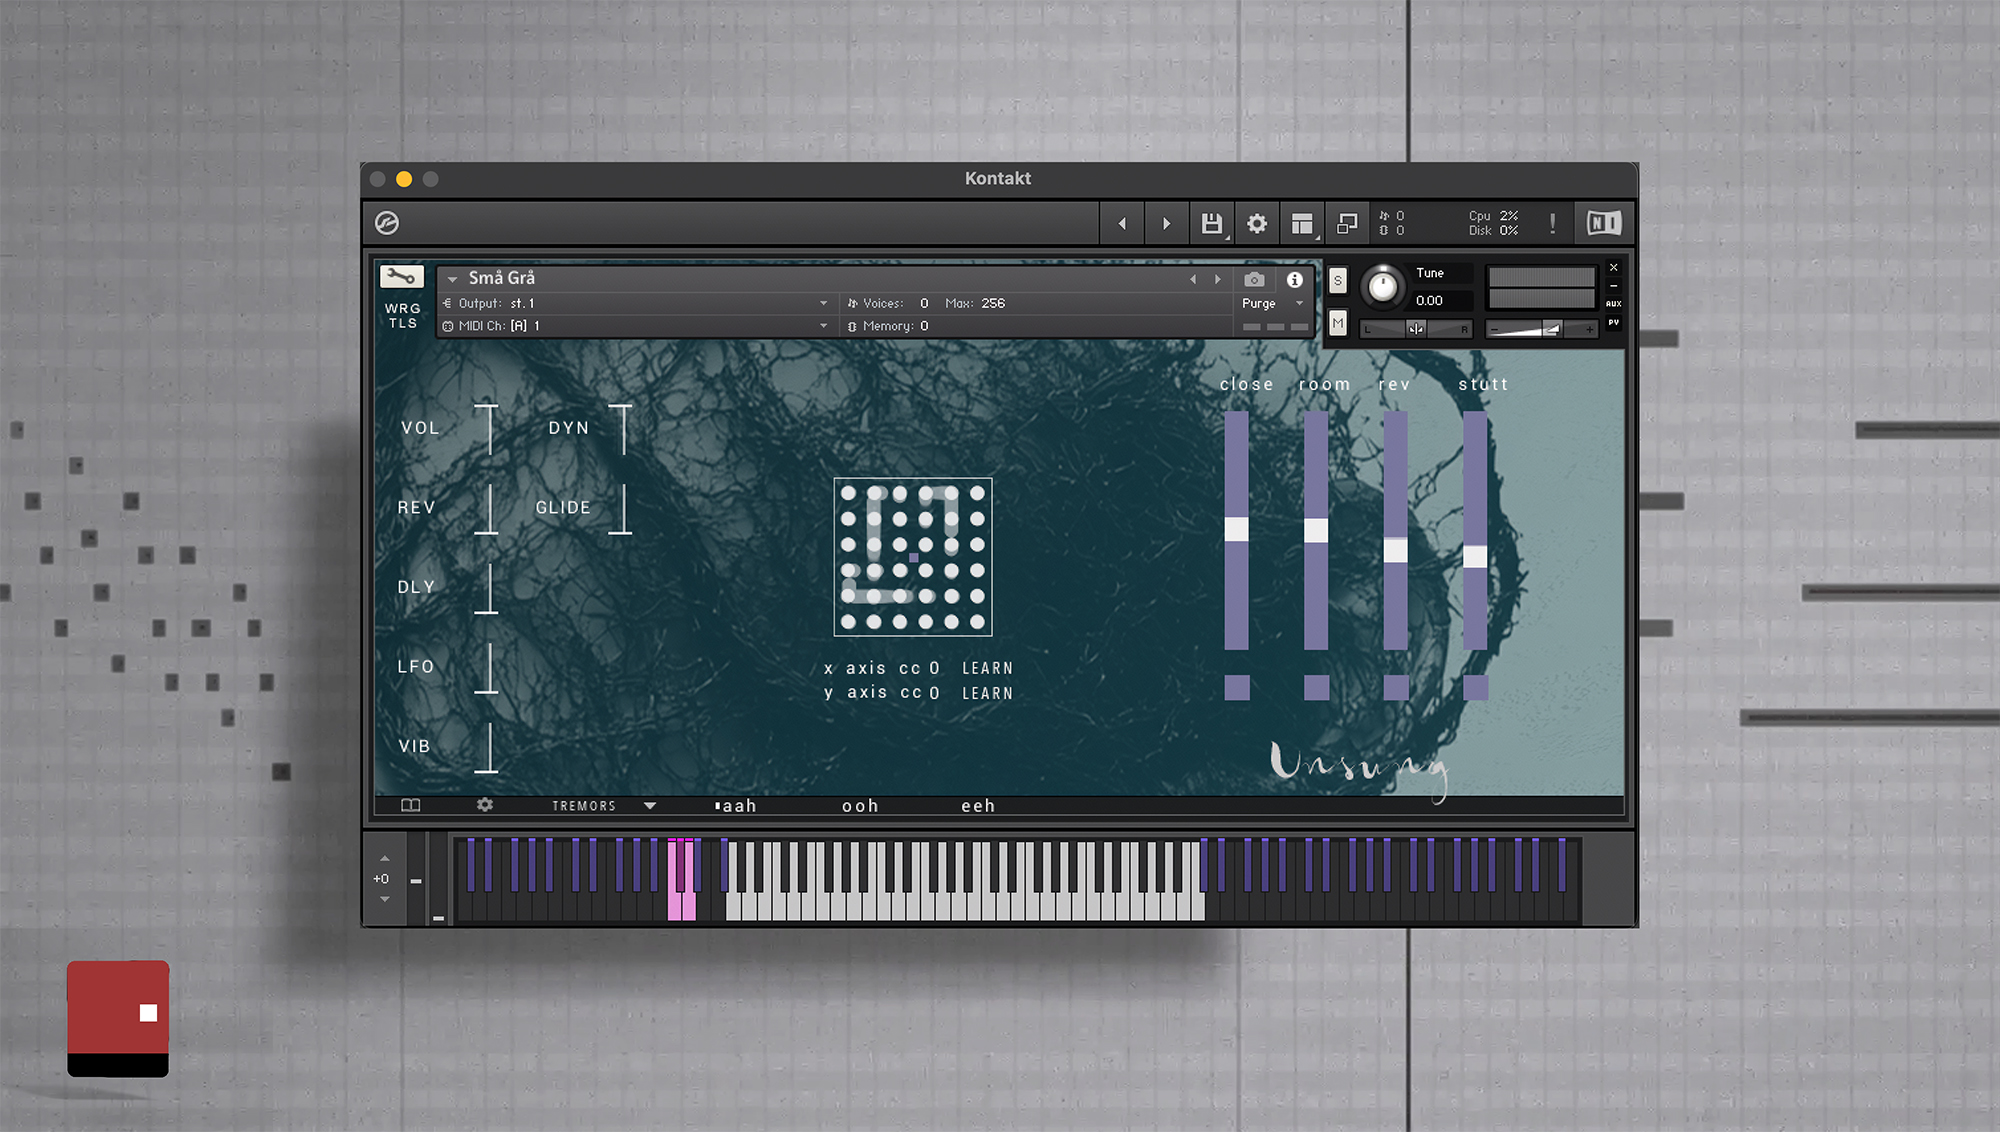Open the TREMORS articulation dropdown
Screen dimensions: 2000x1132
pos(604,806)
